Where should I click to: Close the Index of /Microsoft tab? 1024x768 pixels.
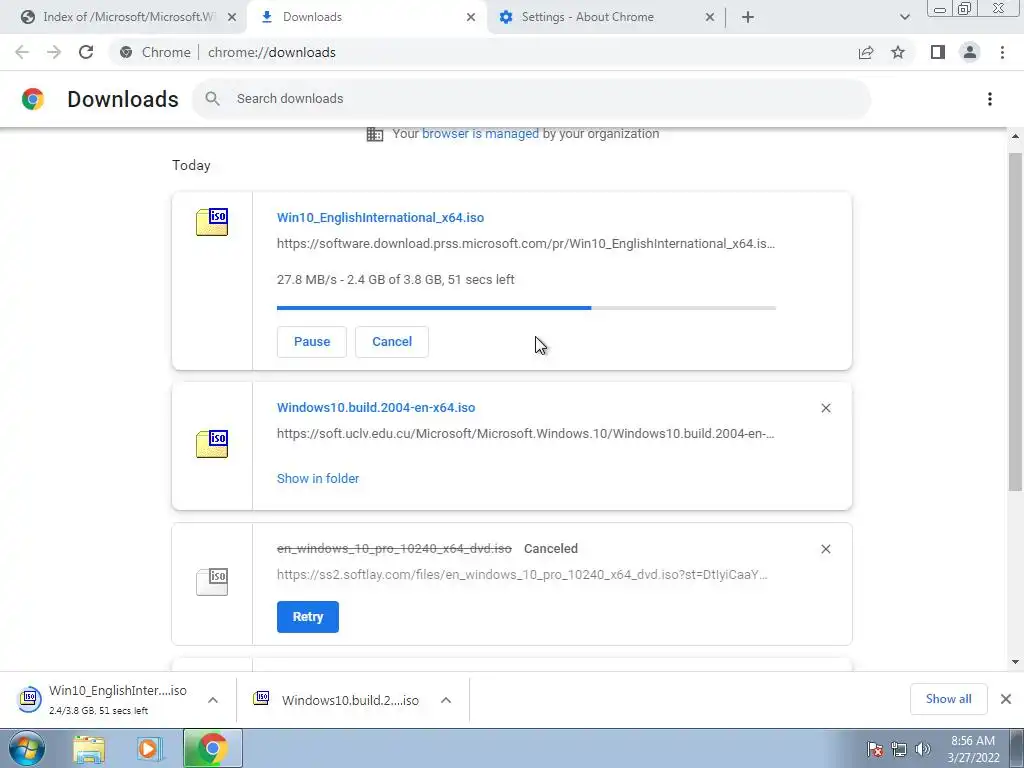click(x=232, y=17)
